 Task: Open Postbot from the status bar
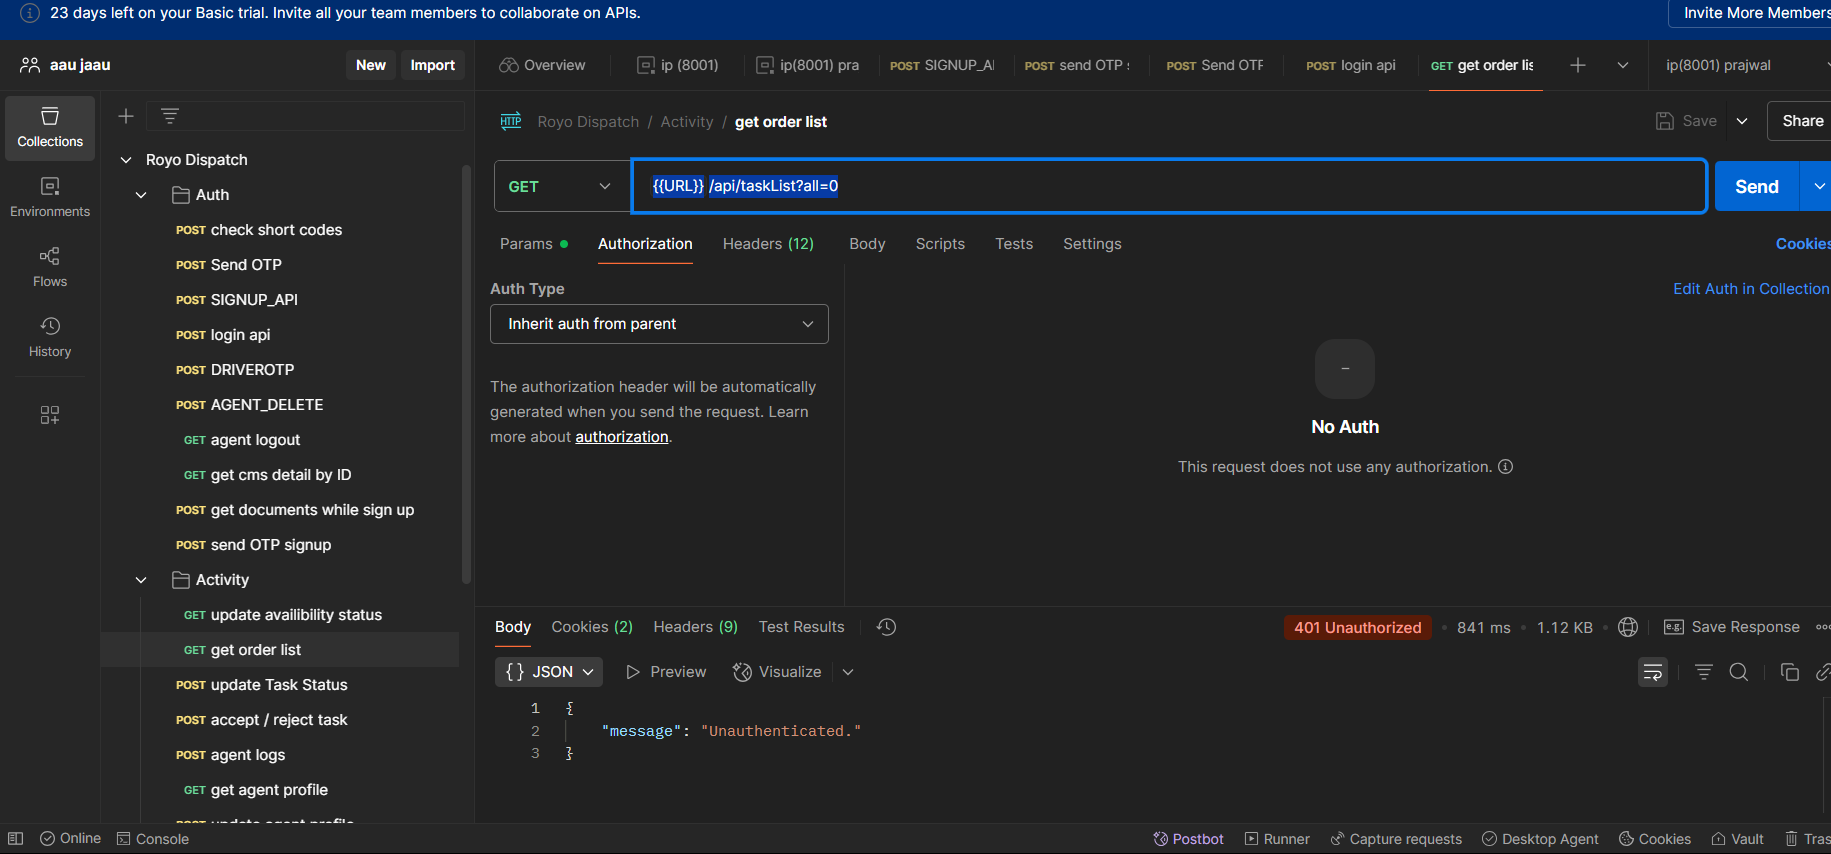[x=1188, y=839]
